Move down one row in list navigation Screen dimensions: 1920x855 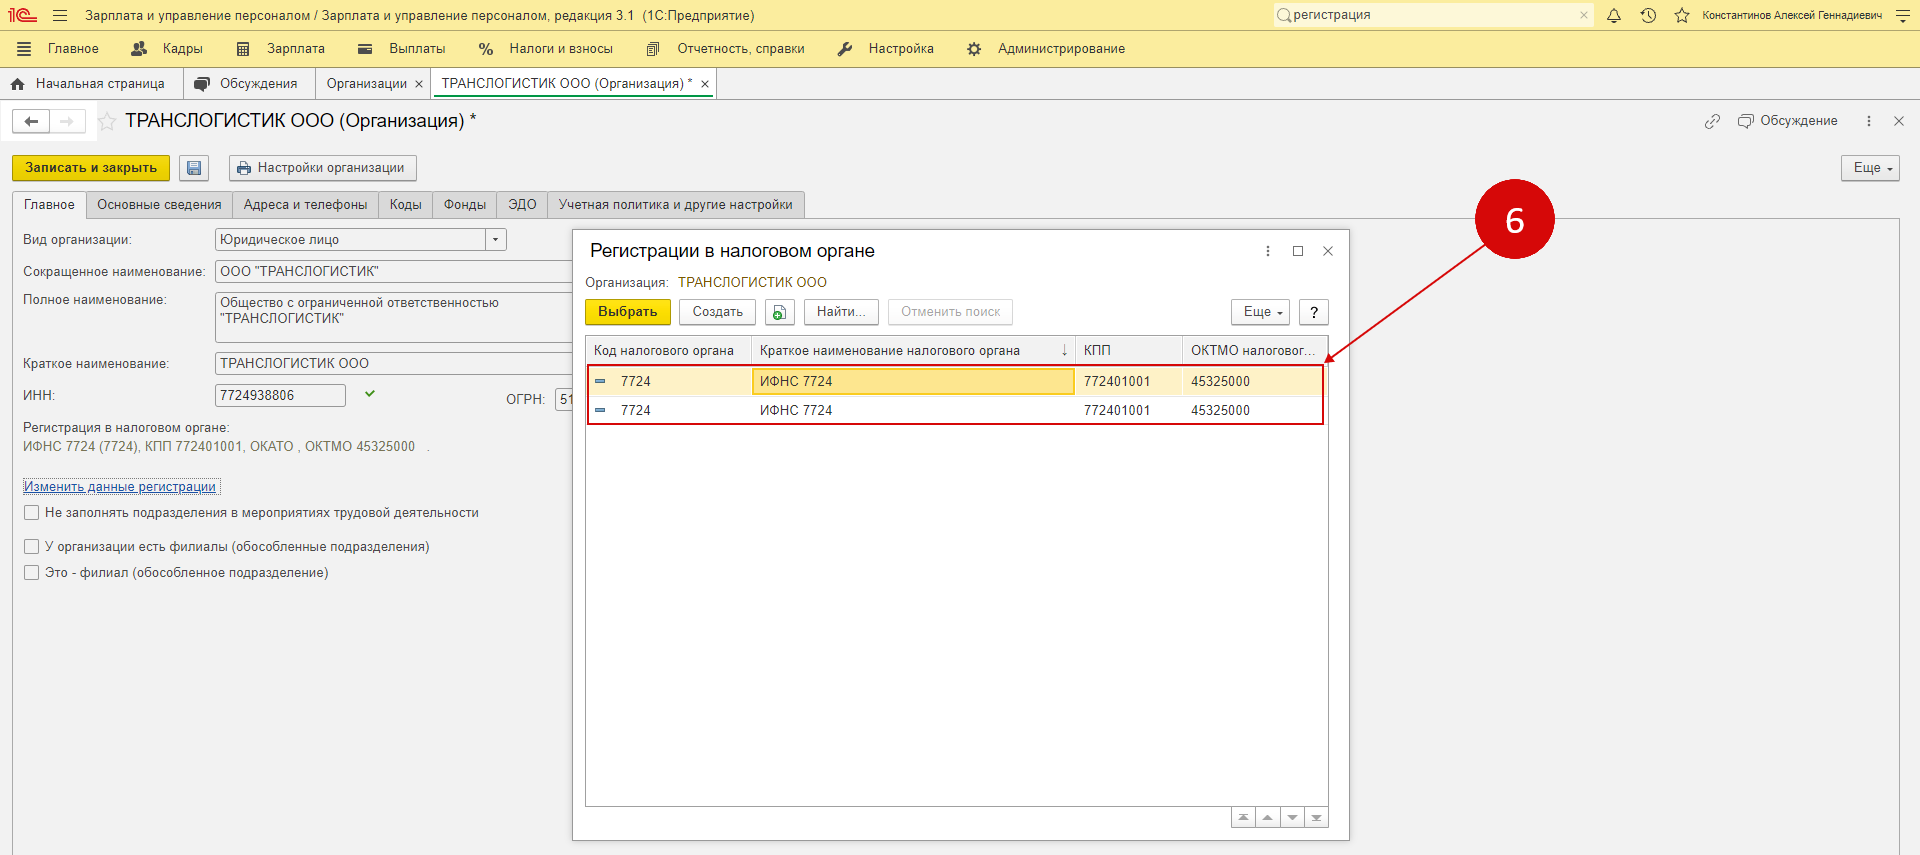1292,817
